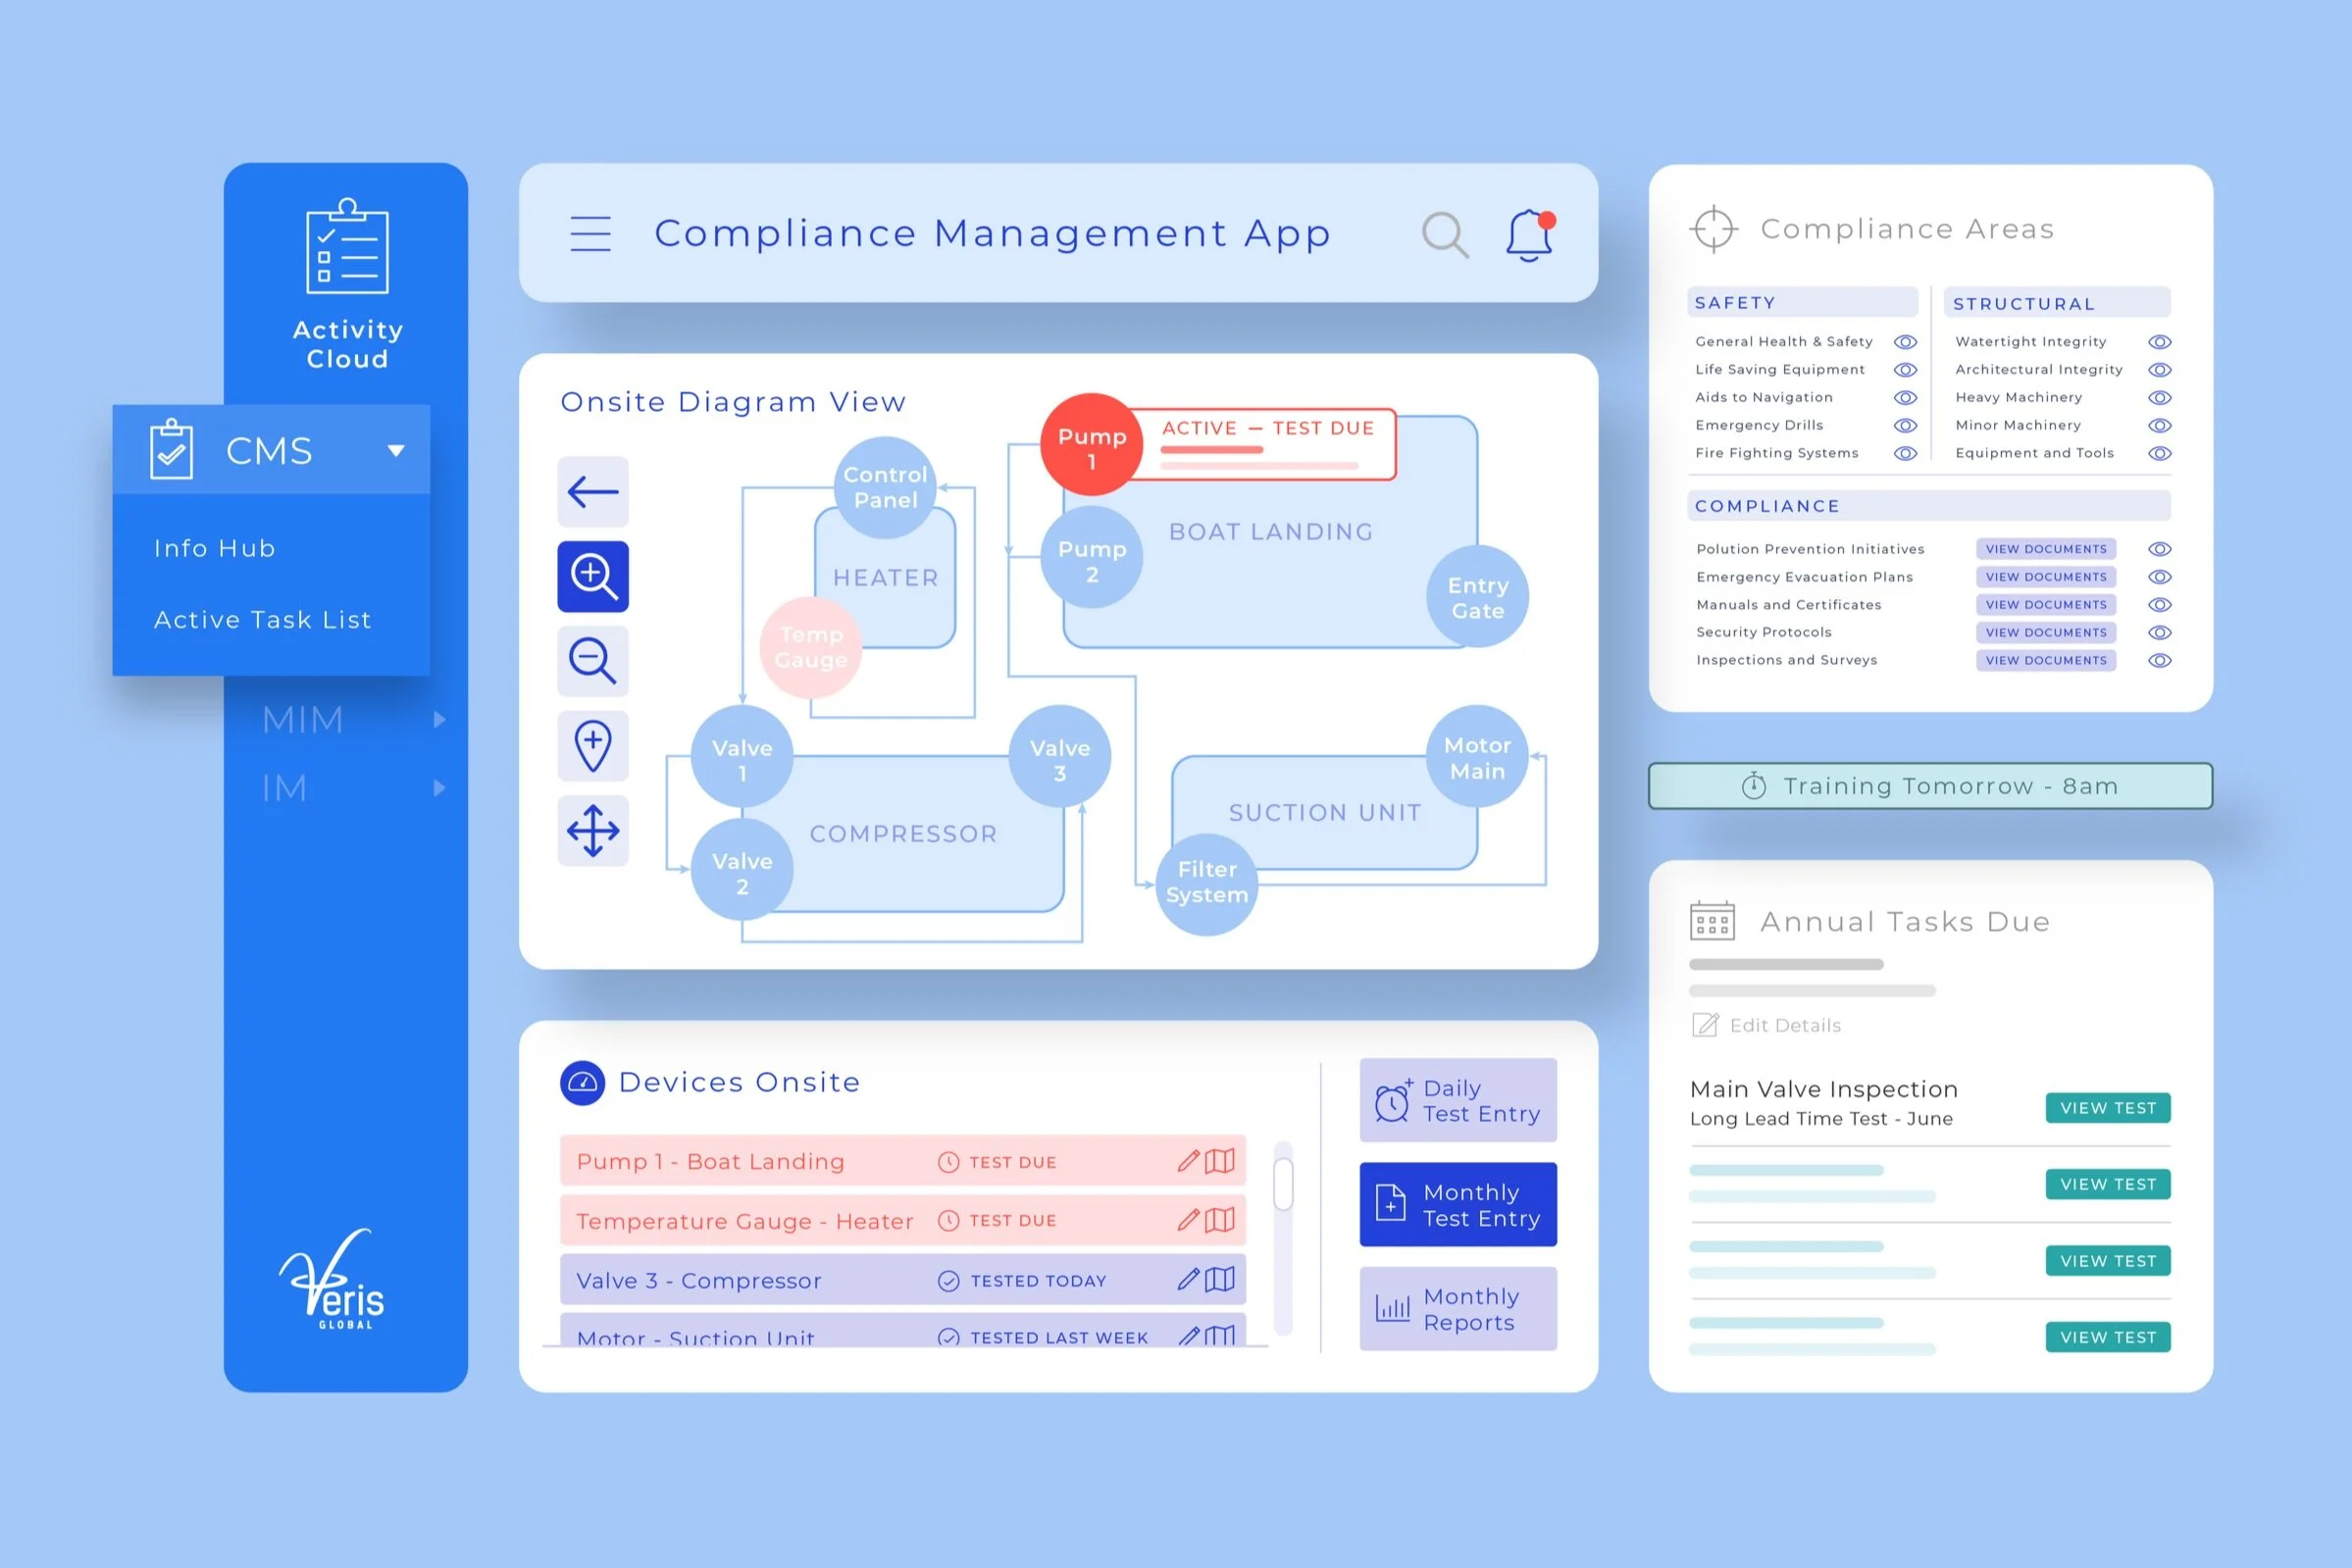Select the add location pin tool
This screenshot has height=1568, width=2352.
593,746
